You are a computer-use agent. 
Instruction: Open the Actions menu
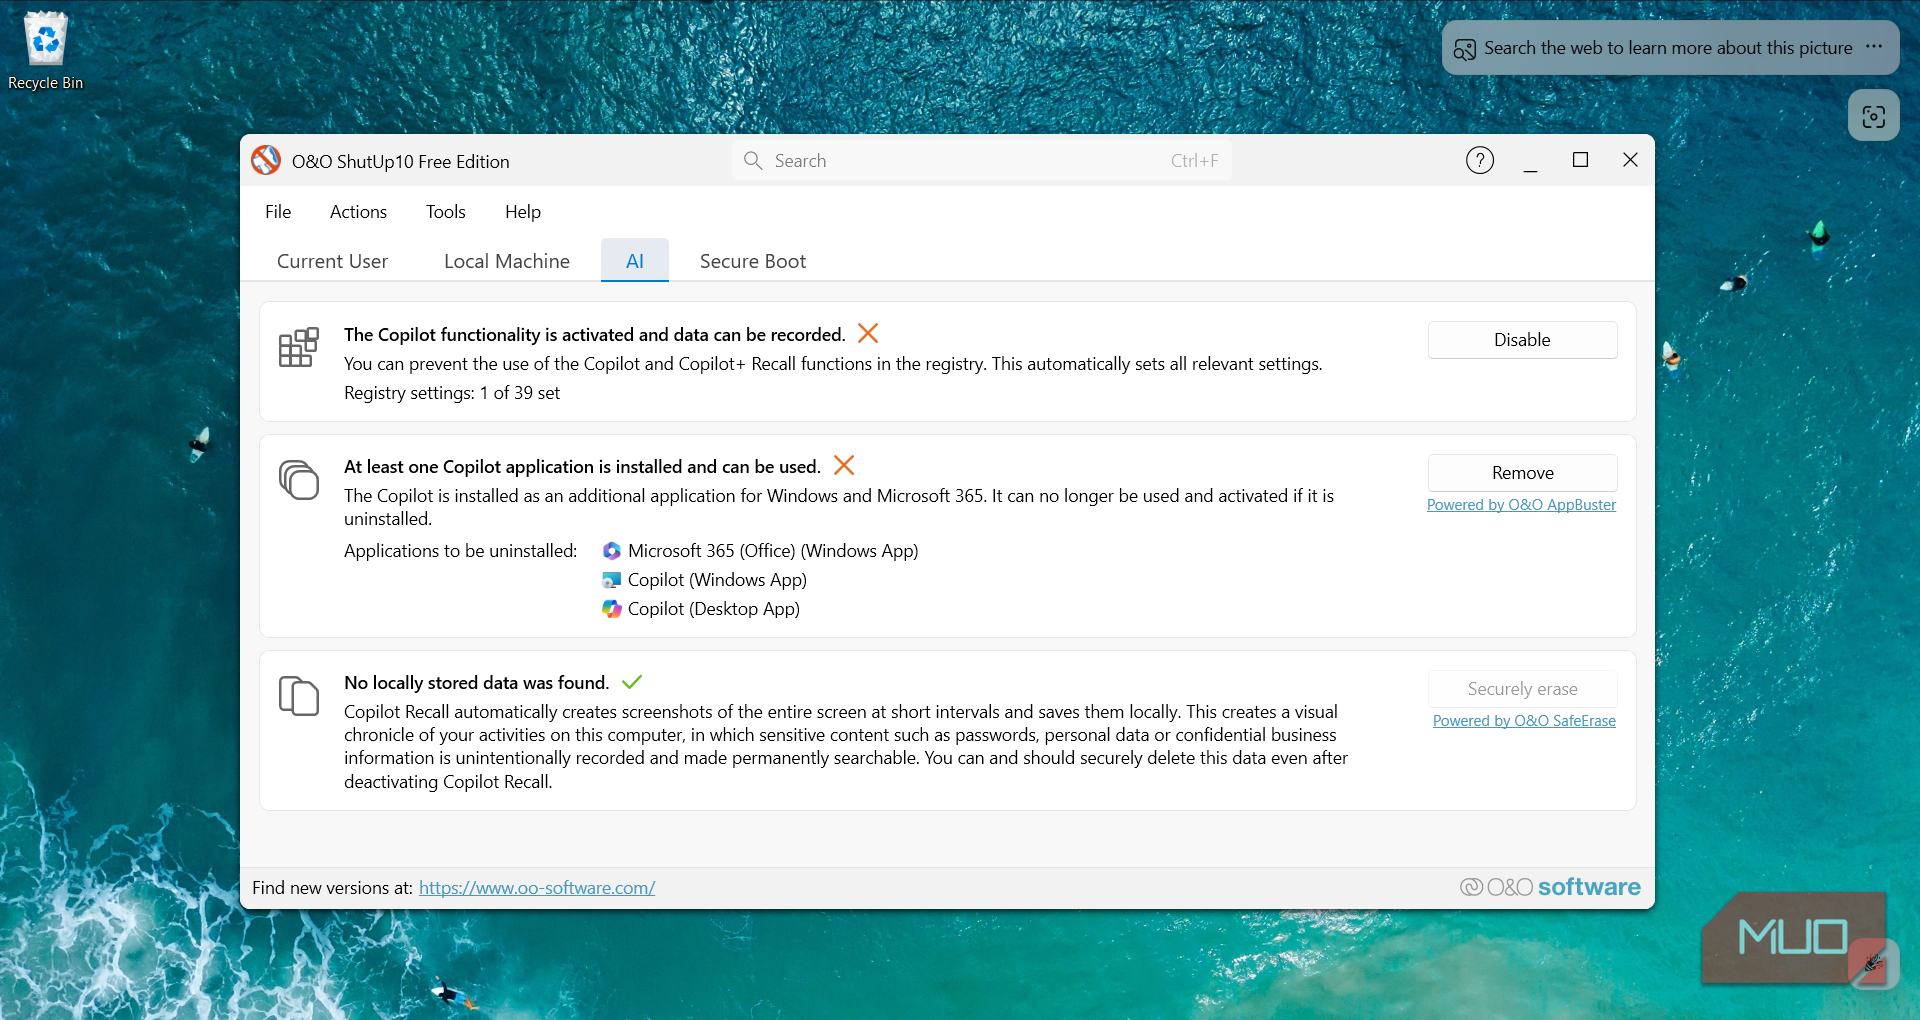pos(358,212)
